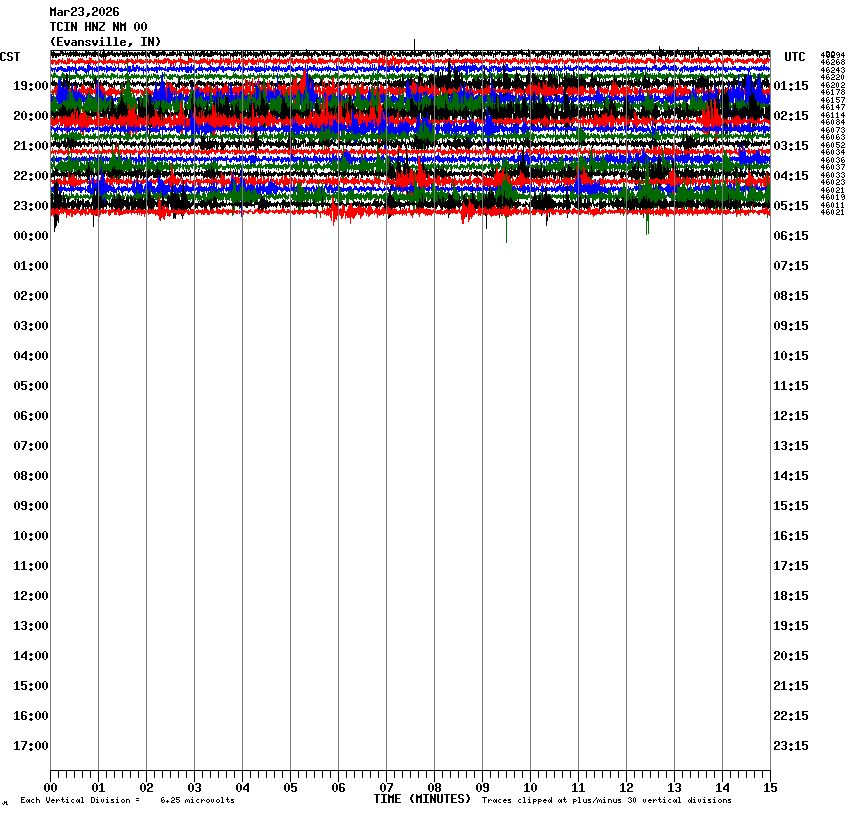Select the 19:00 CST row label
850x814 pixels.
31,86
